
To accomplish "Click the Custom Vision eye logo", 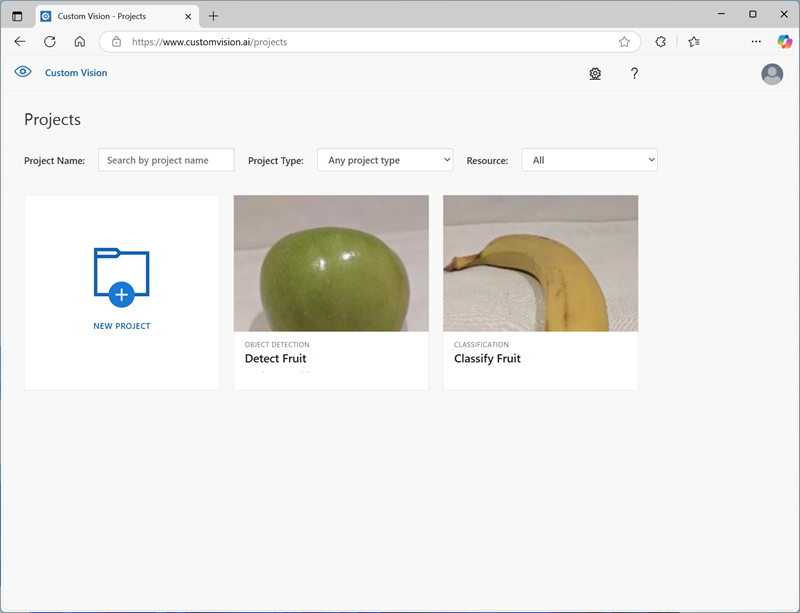I will [22, 73].
